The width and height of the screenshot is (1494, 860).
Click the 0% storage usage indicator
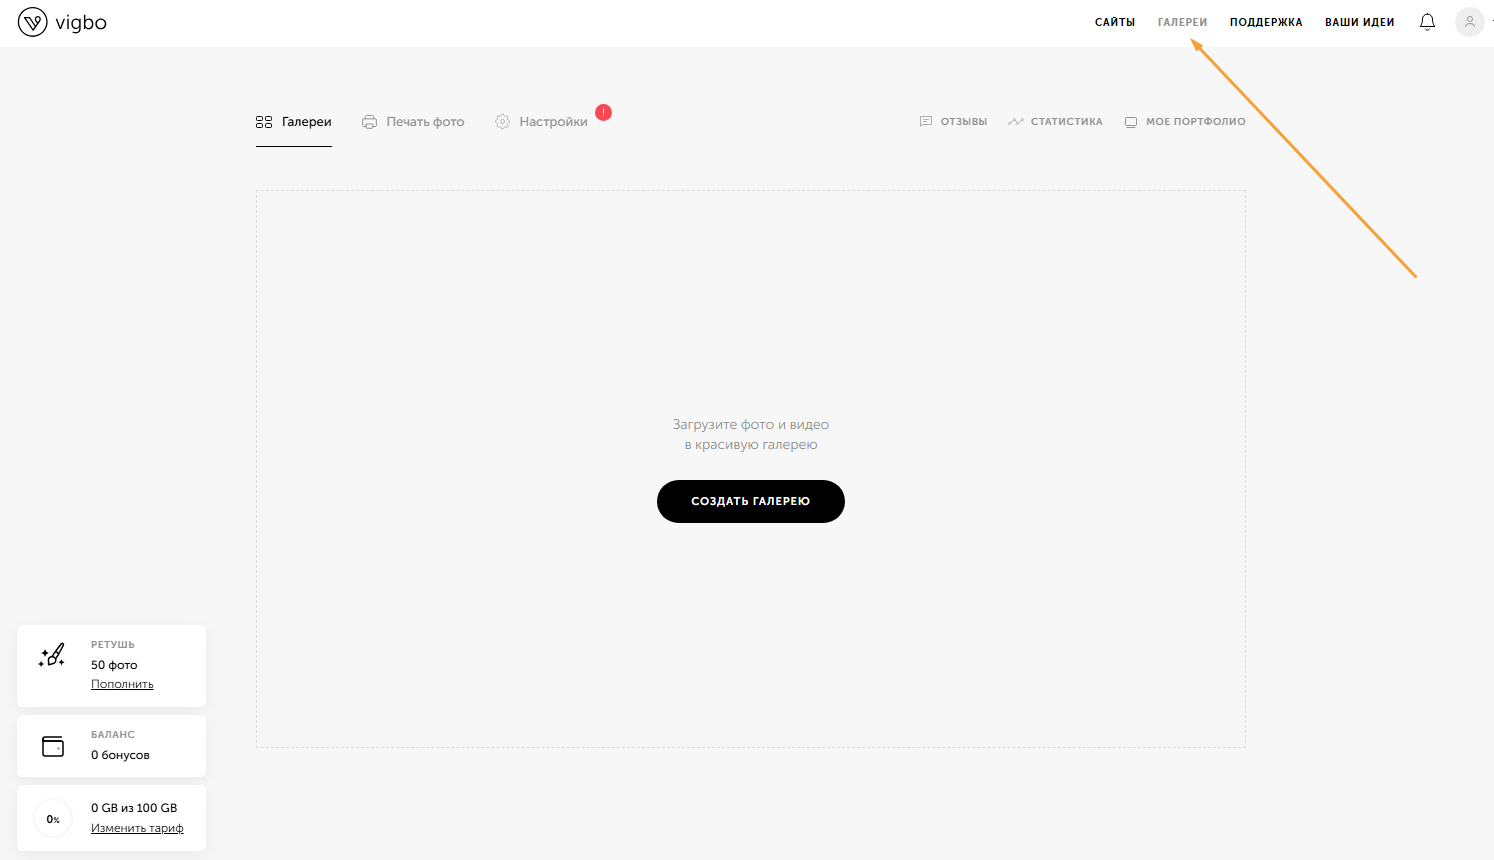pyautogui.click(x=53, y=819)
